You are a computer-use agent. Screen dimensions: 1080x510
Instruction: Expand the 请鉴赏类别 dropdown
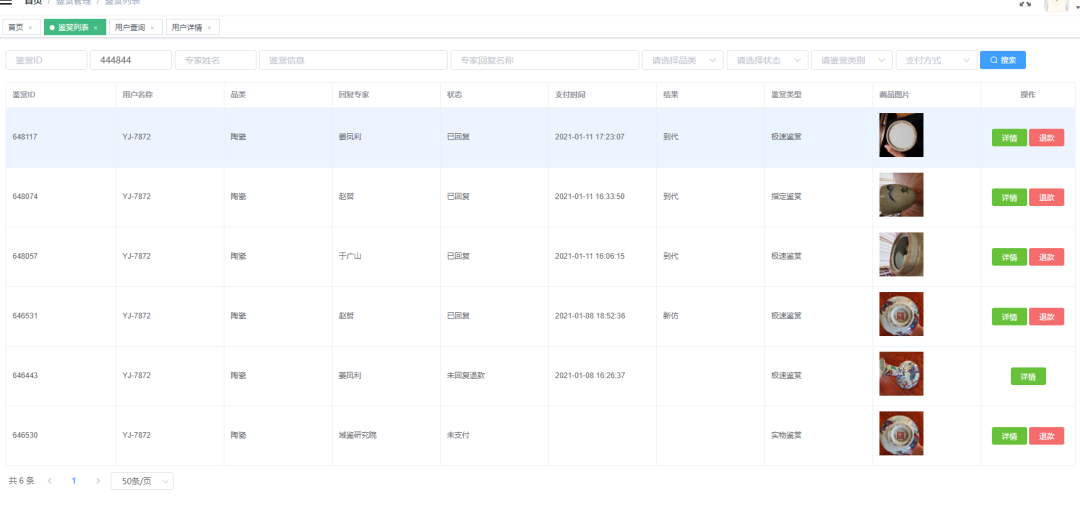852,60
